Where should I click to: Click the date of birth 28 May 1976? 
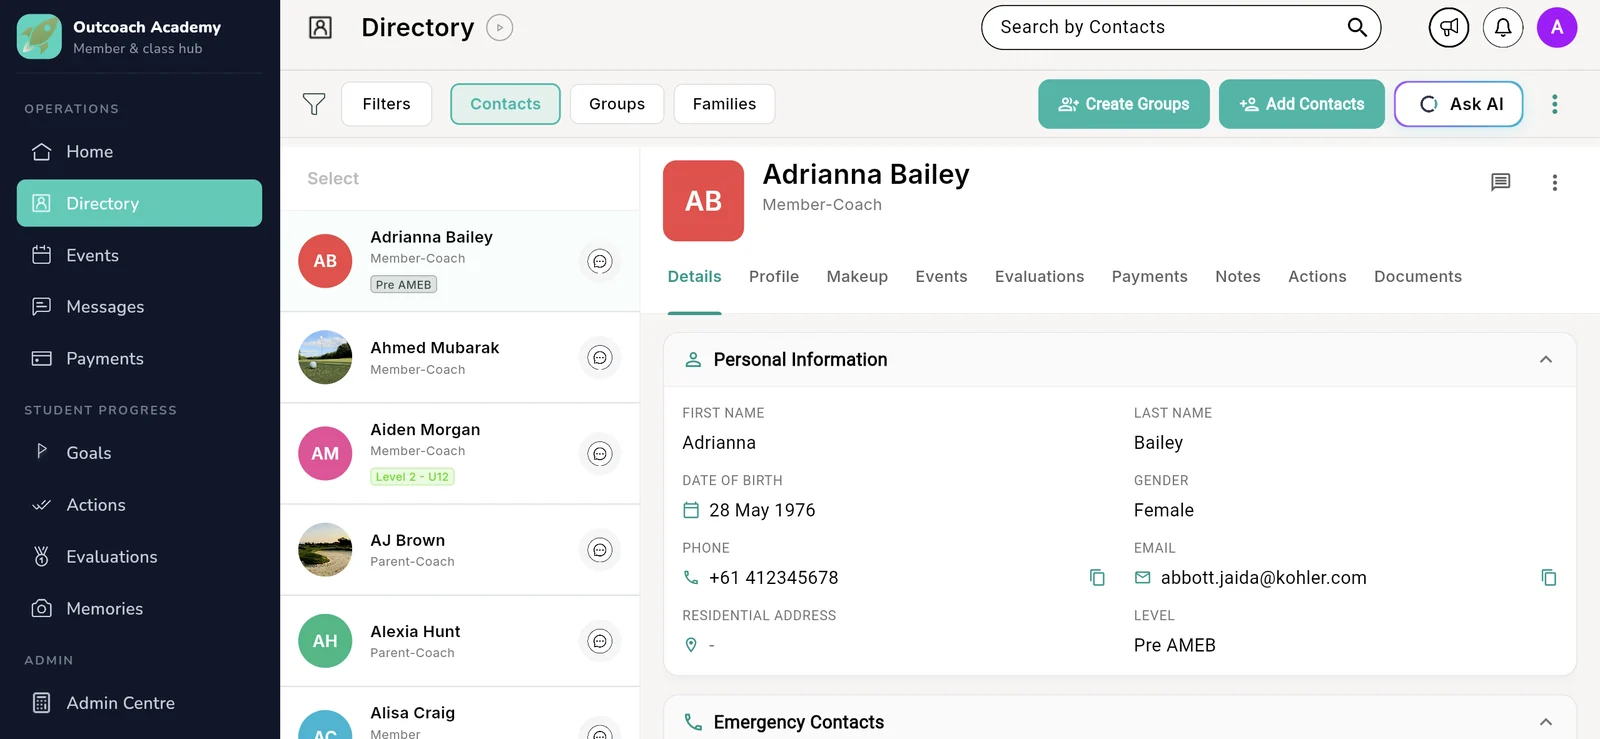click(762, 510)
